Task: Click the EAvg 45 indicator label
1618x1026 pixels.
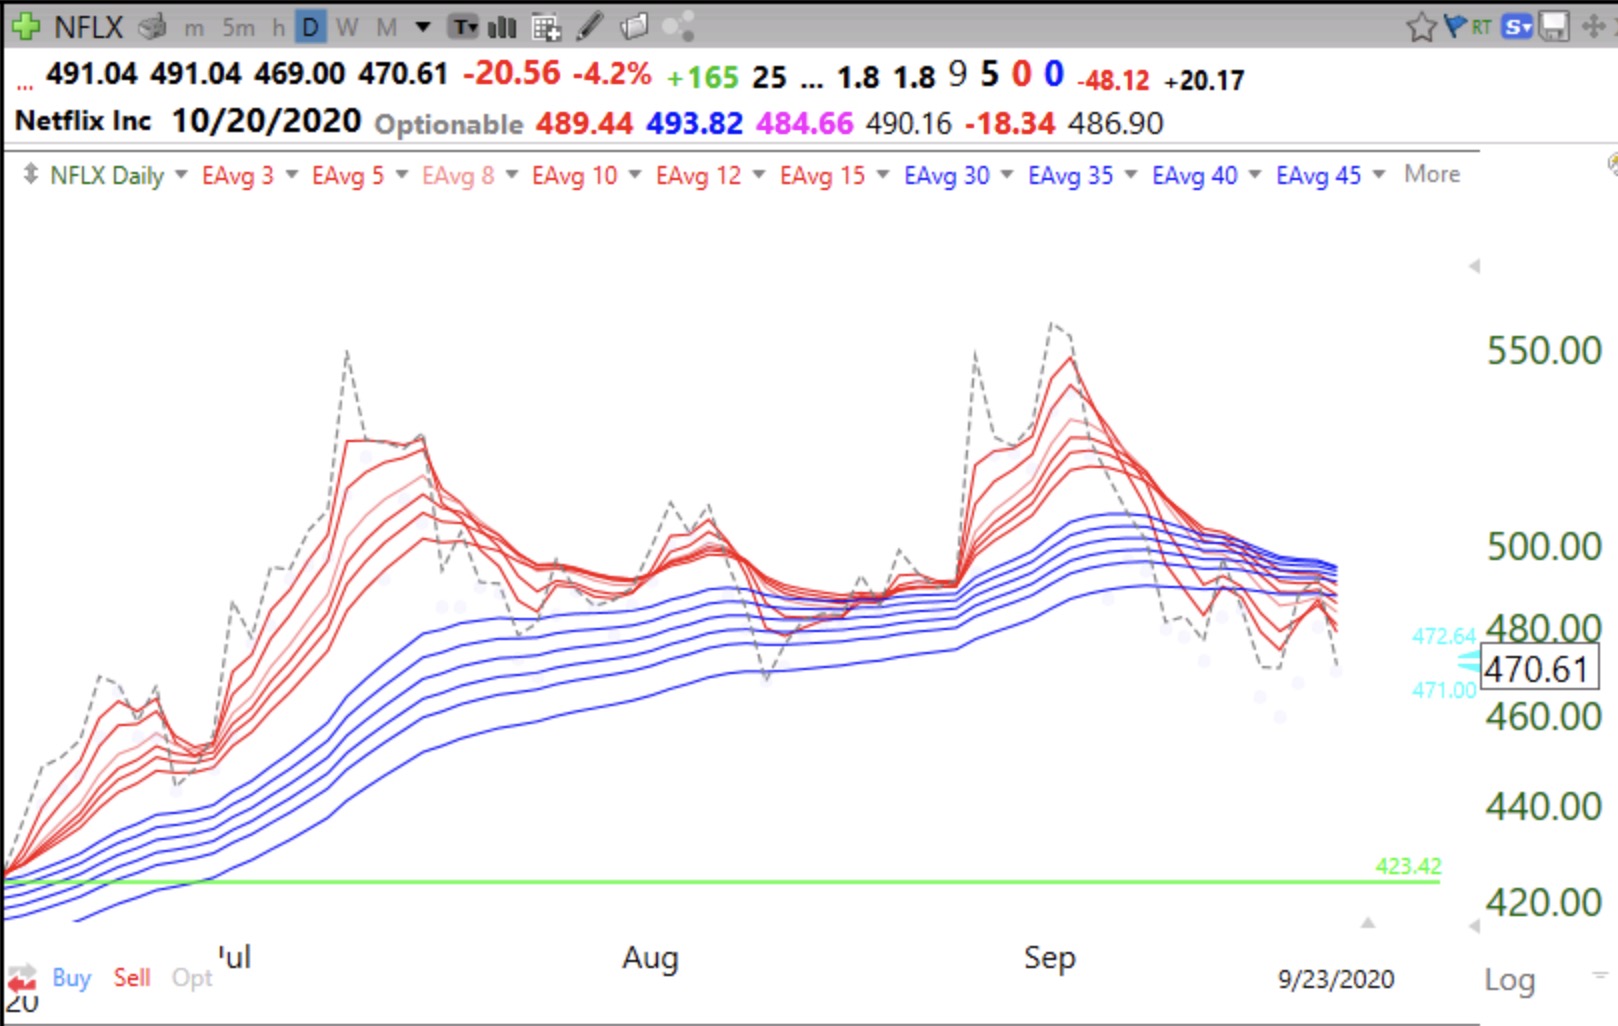Action: pyautogui.click(x=1318, y=175)
